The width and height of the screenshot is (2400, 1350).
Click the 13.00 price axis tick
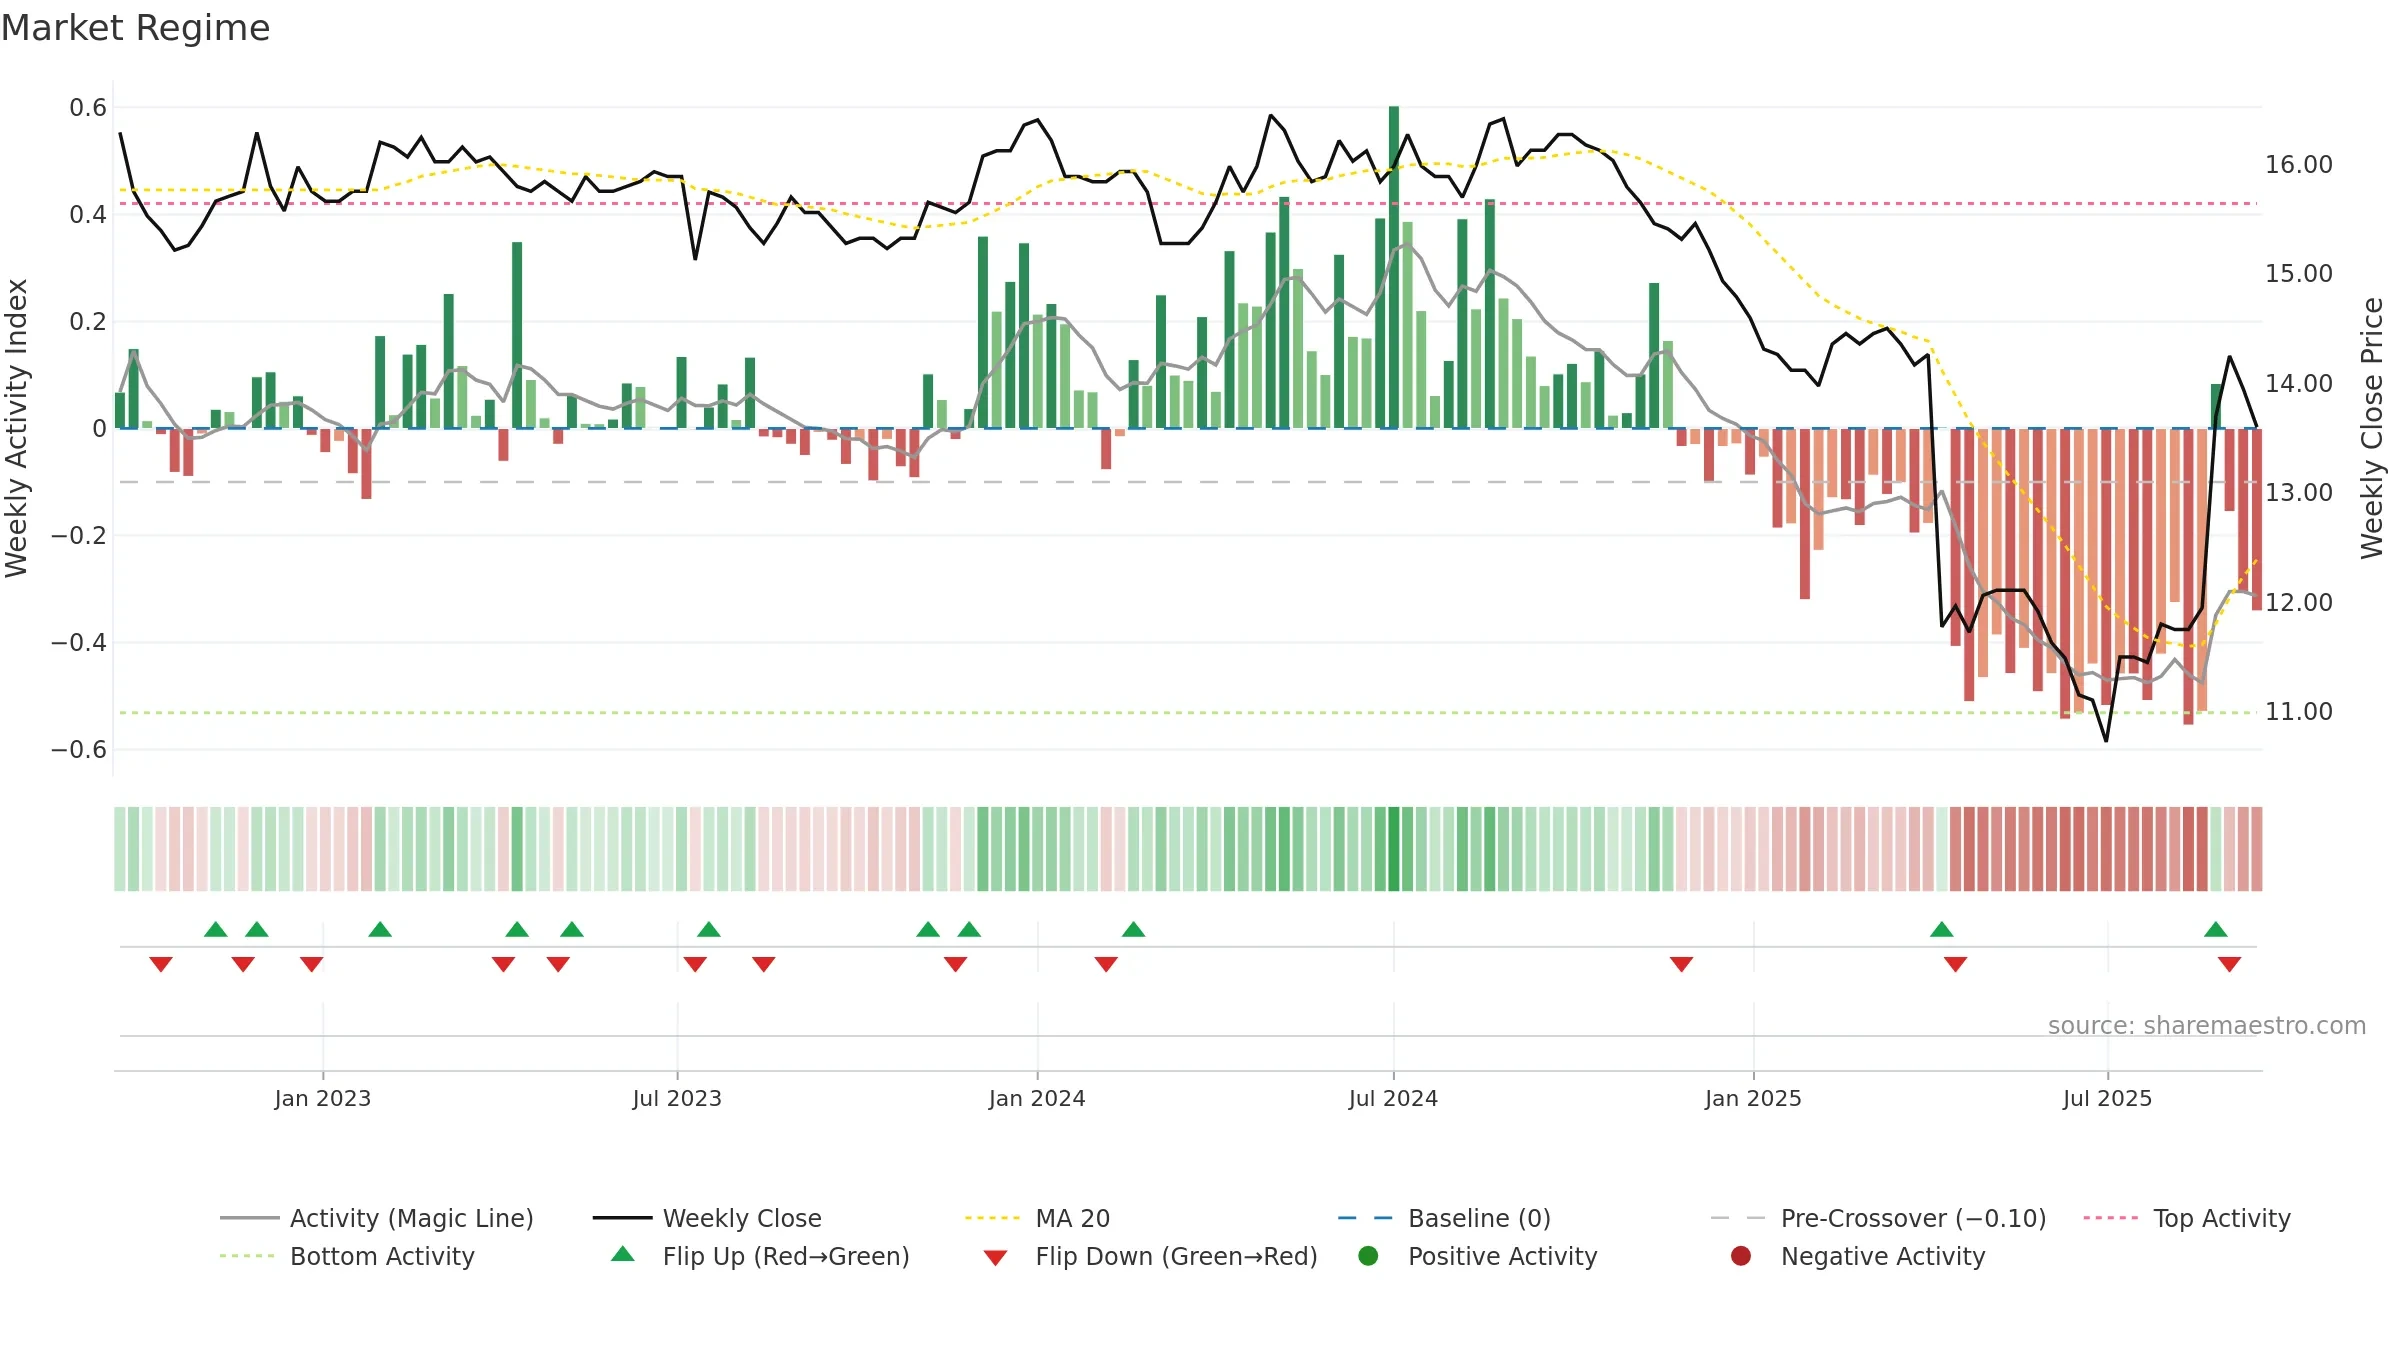2299,493
